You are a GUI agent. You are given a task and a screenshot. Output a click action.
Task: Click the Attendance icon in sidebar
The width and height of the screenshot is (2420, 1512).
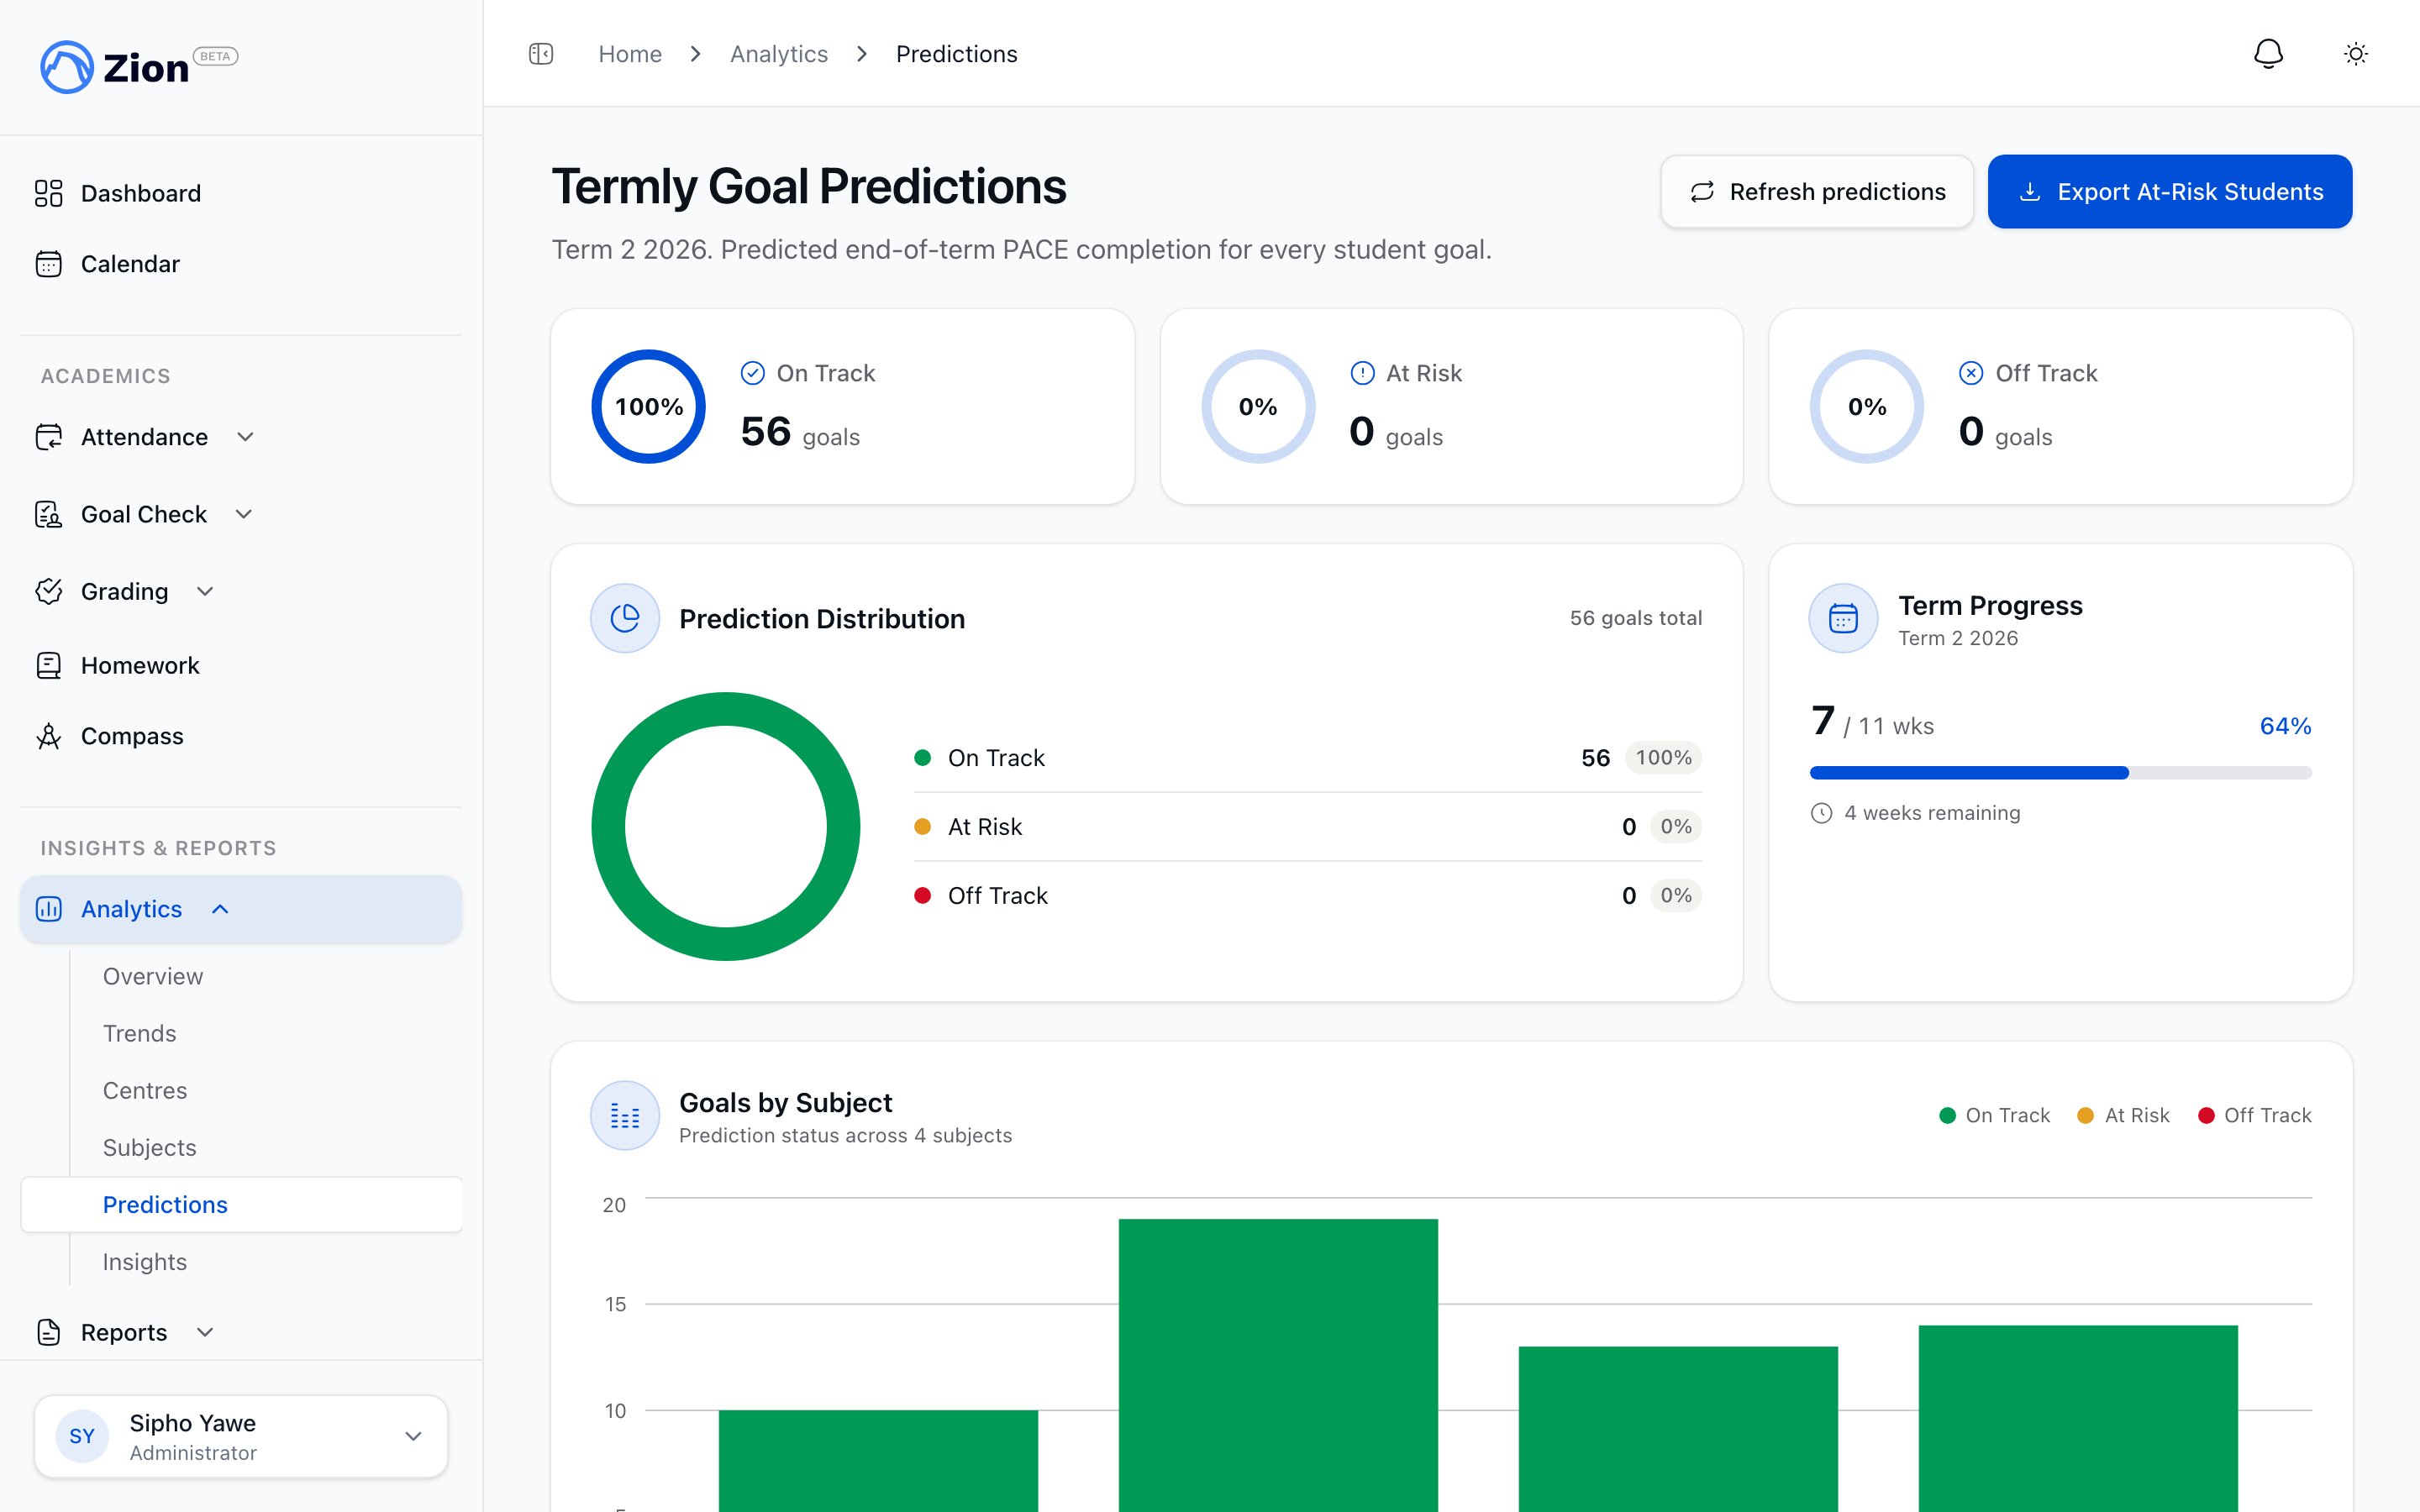tap(48, 437)
